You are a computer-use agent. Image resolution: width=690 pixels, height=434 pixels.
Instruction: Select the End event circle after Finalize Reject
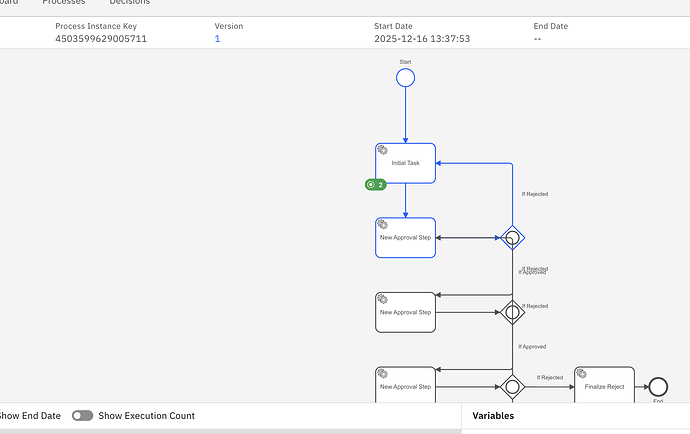(658, 387)
